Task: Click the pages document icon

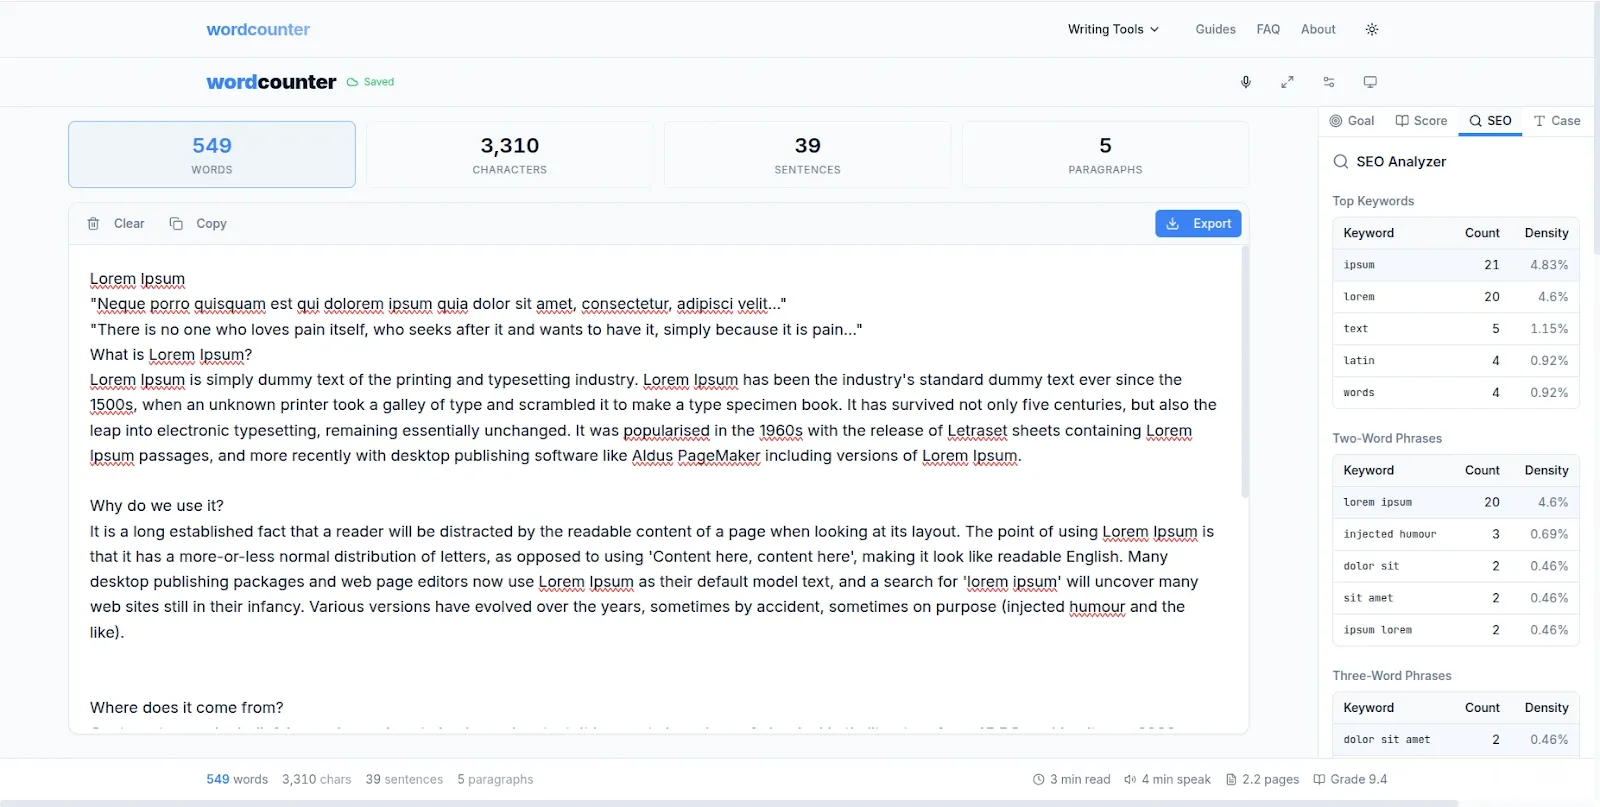Action: (1231, 780)
